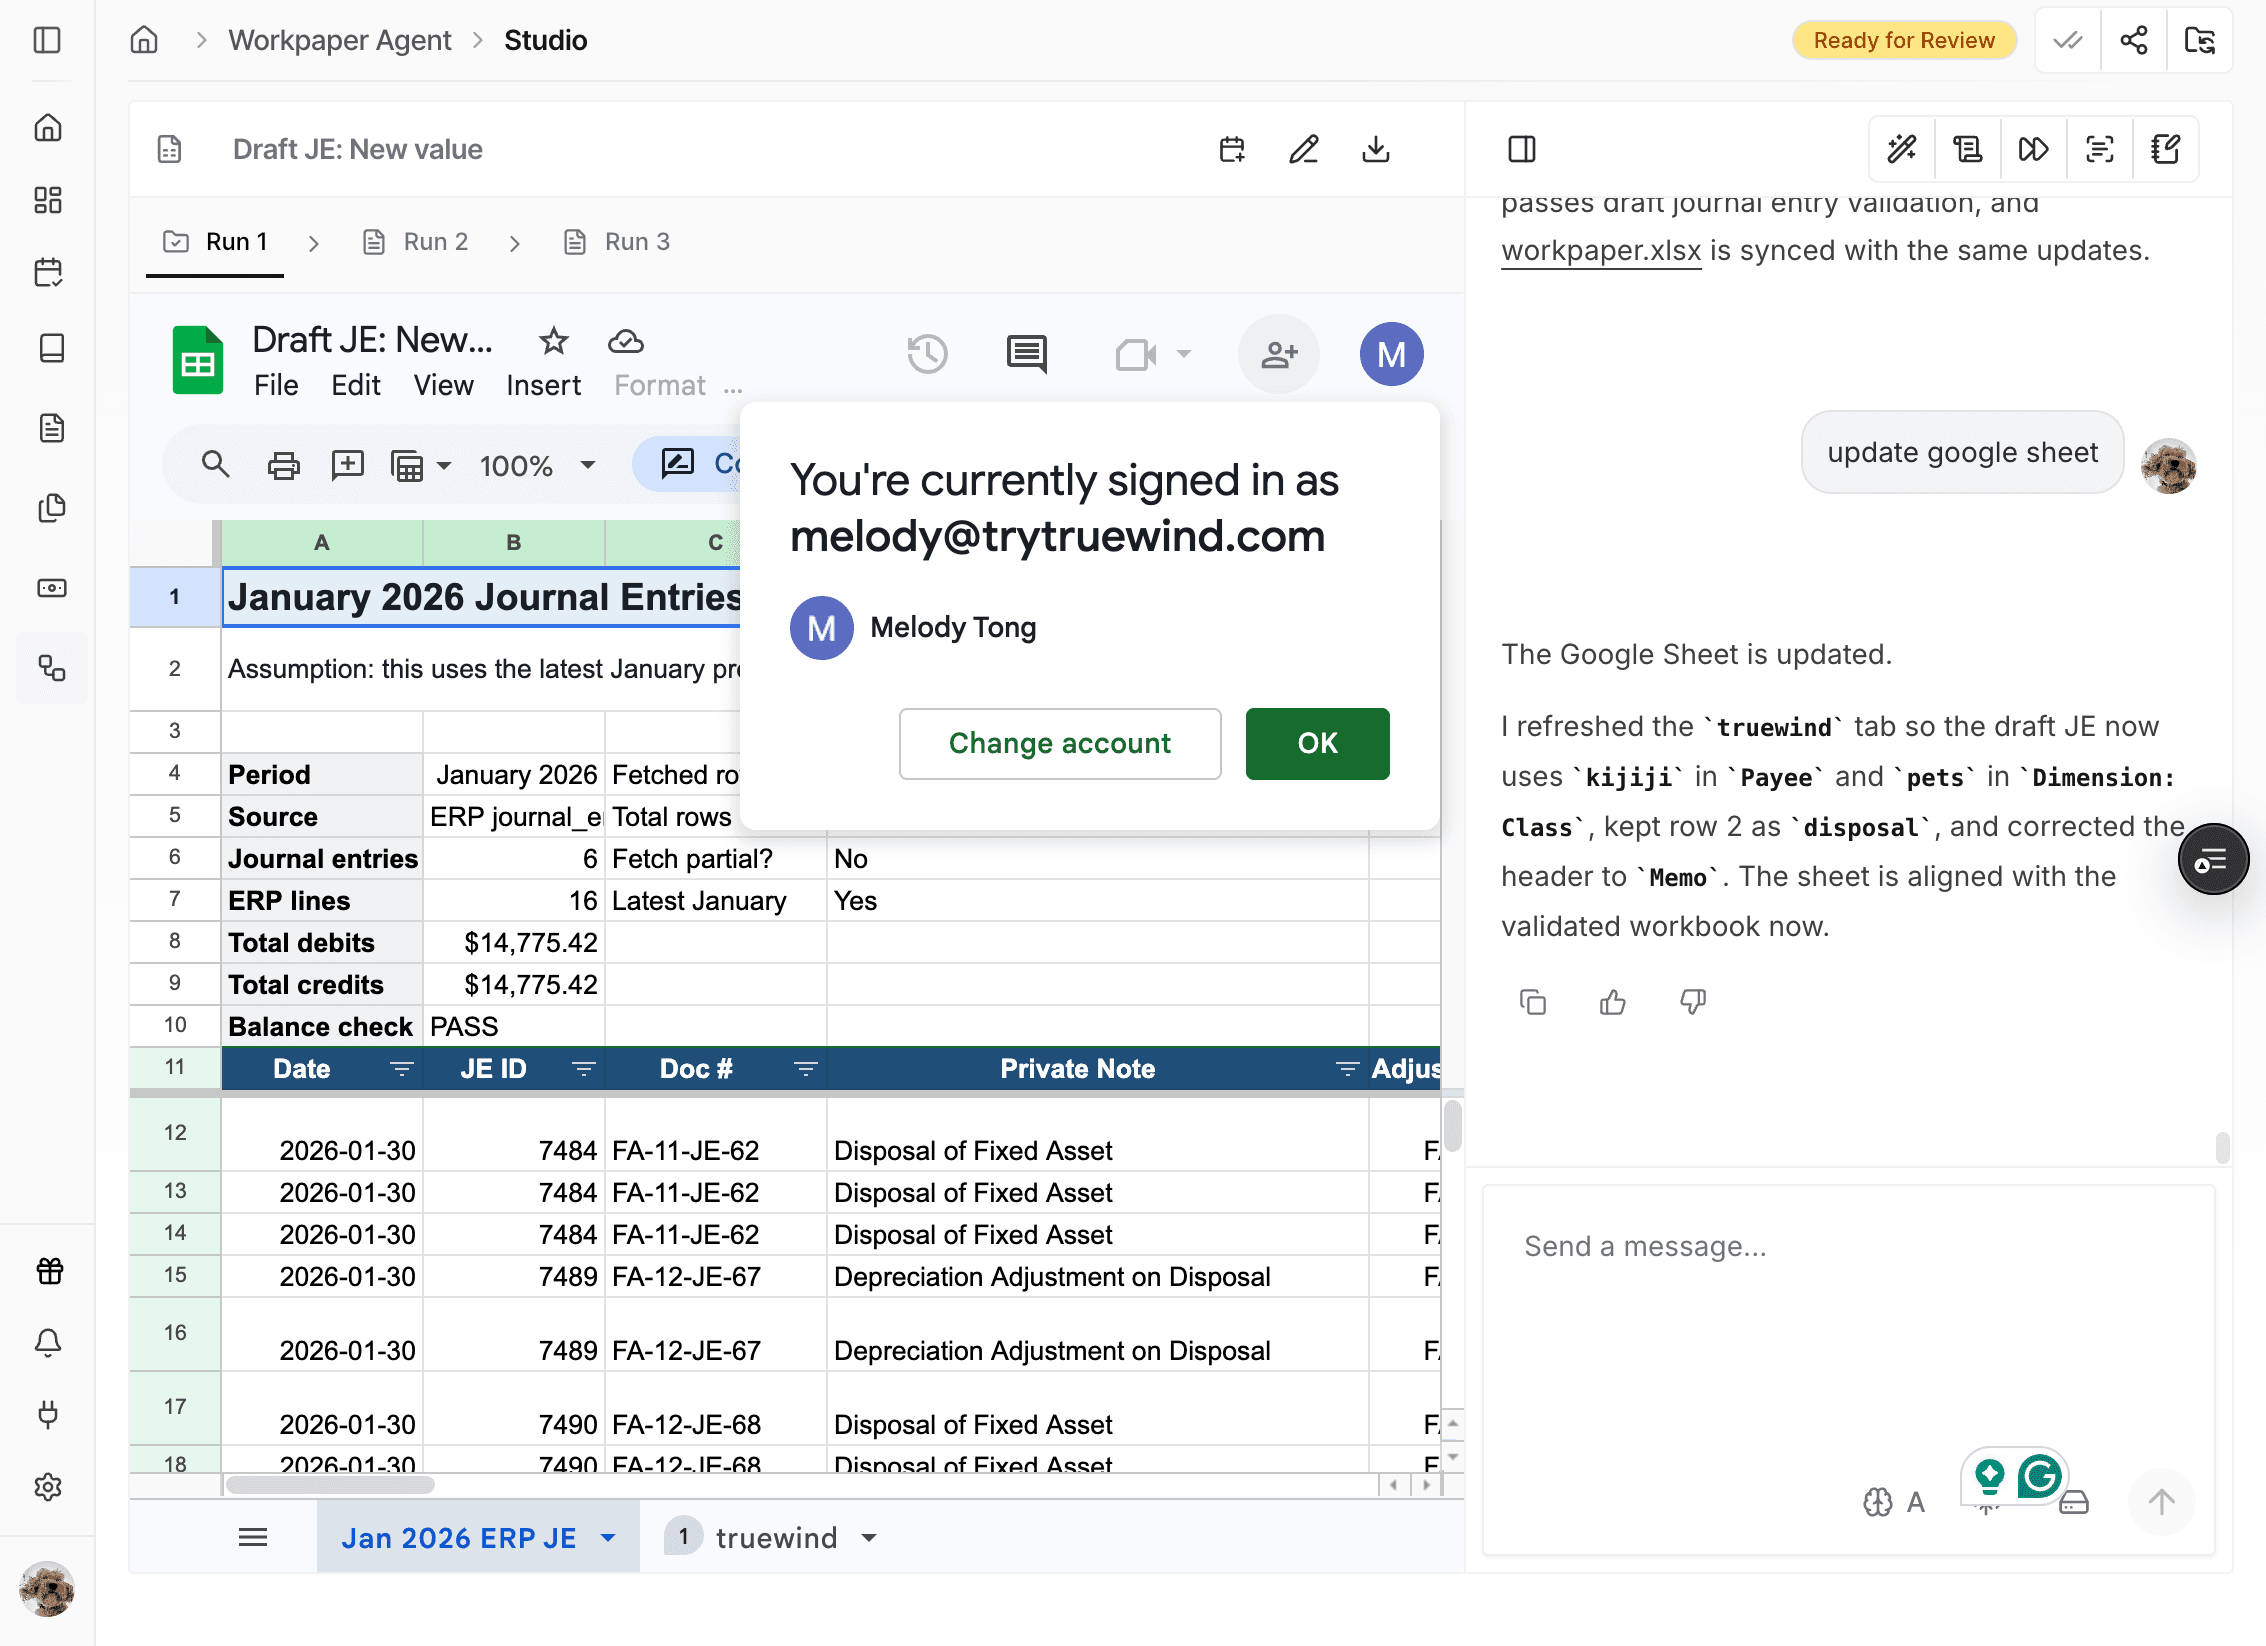The height and width of the screenshot is (1646, 2266).
Task: Open search within the spreadsheet
Action: [215, 464]
